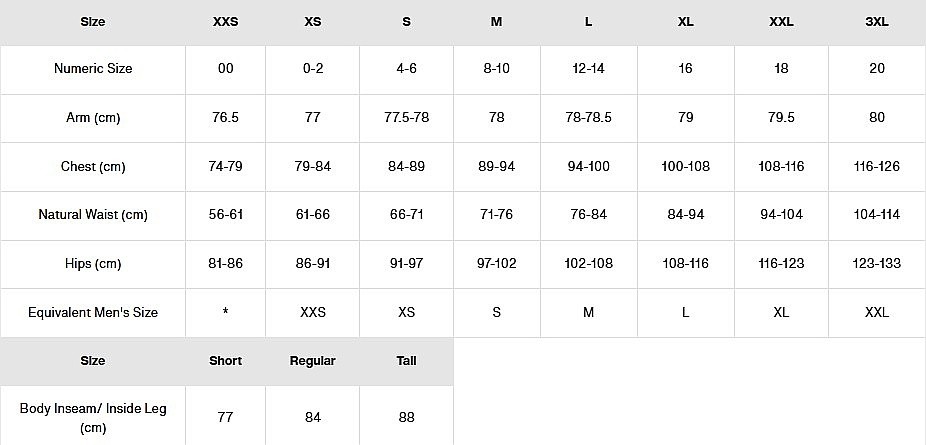
Task: Click the Natural Waist (cm) row label
Action: click(x=93, y=215)
